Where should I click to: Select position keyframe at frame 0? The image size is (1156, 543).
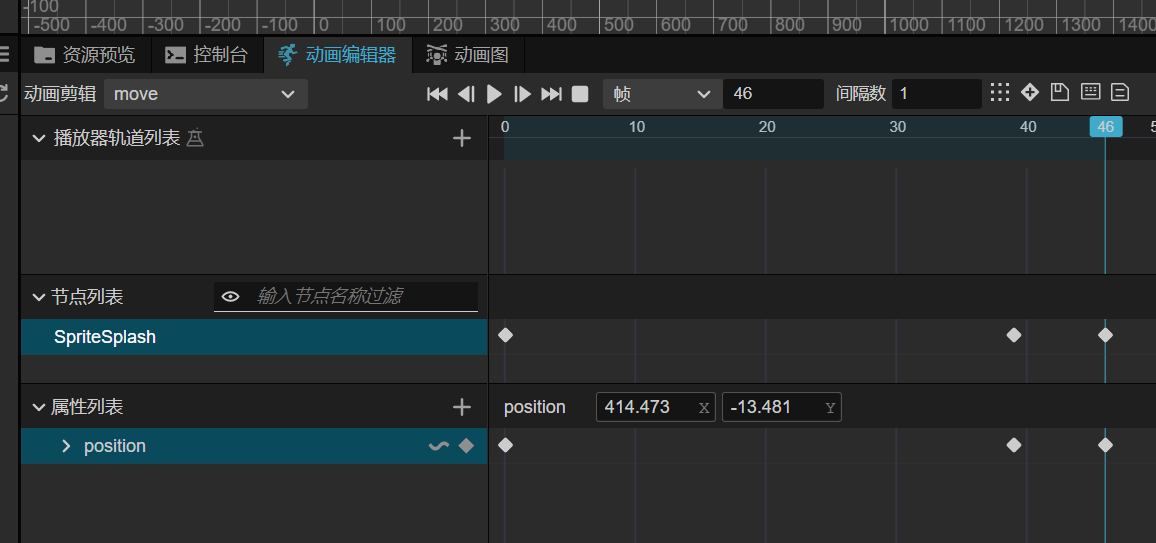[505, 445]
